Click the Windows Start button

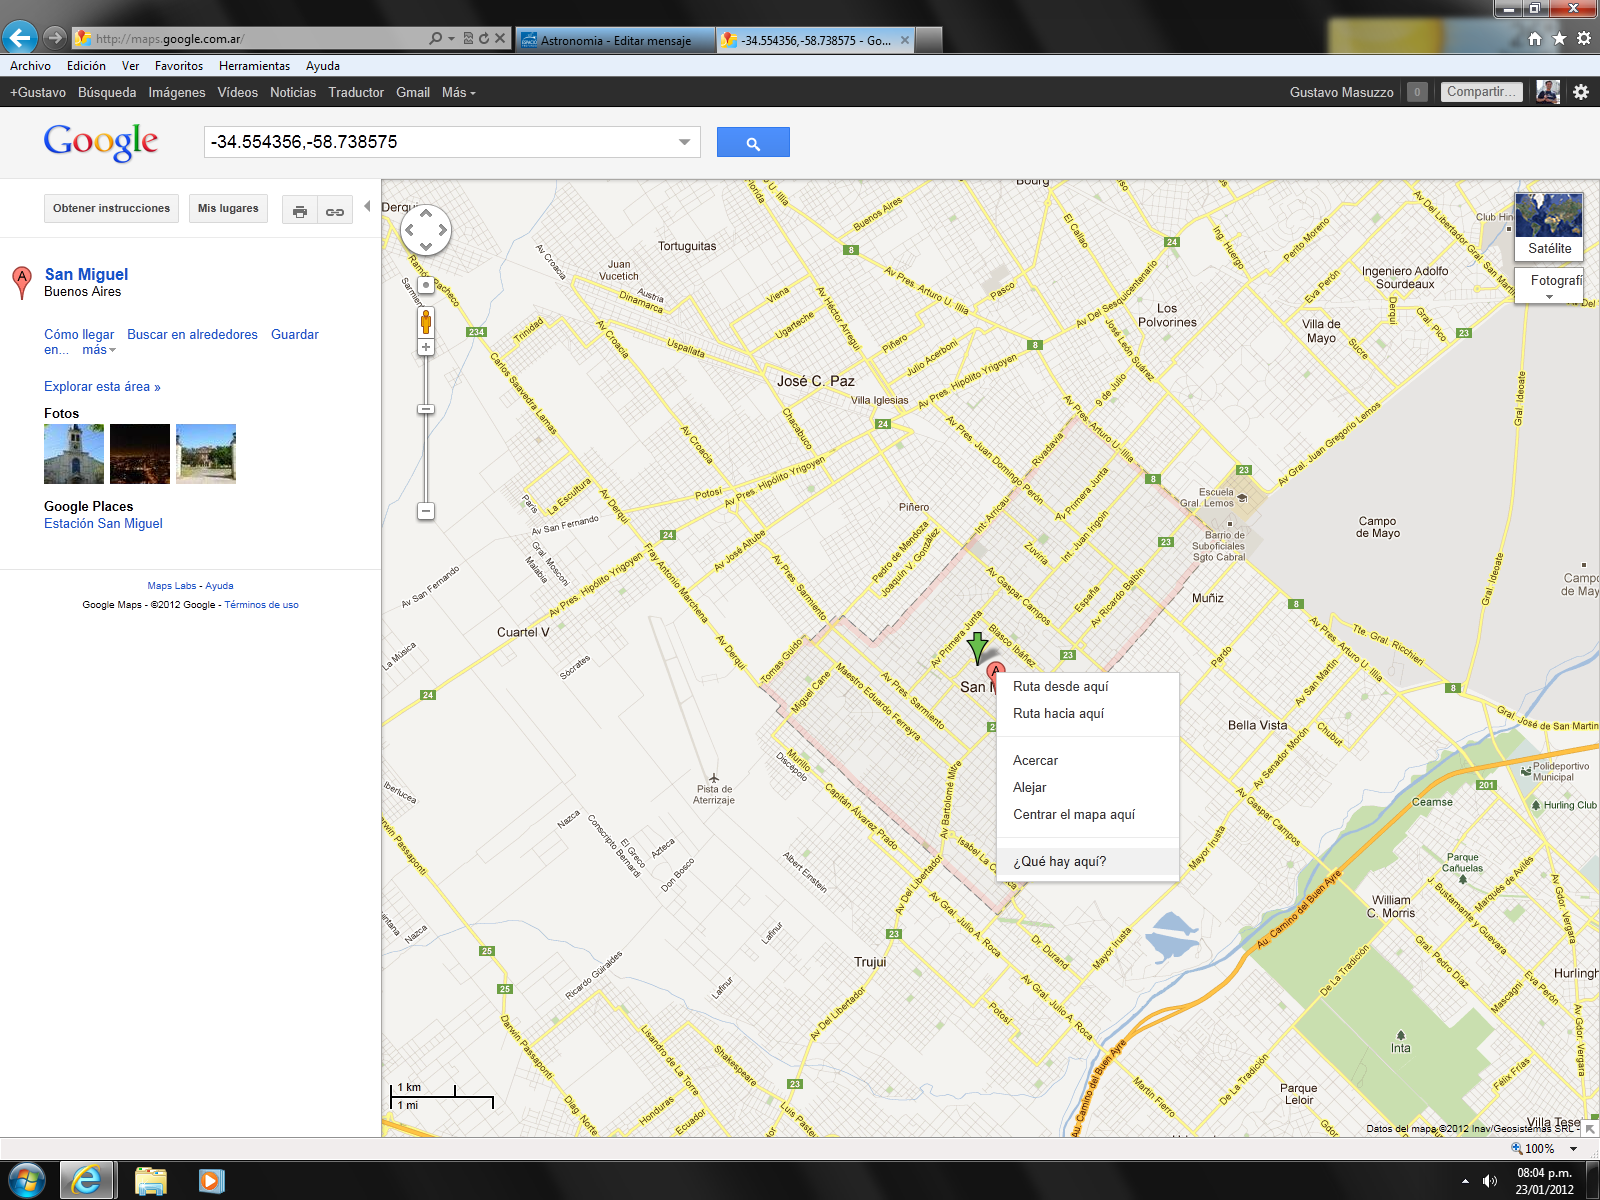click(26, 1181)
